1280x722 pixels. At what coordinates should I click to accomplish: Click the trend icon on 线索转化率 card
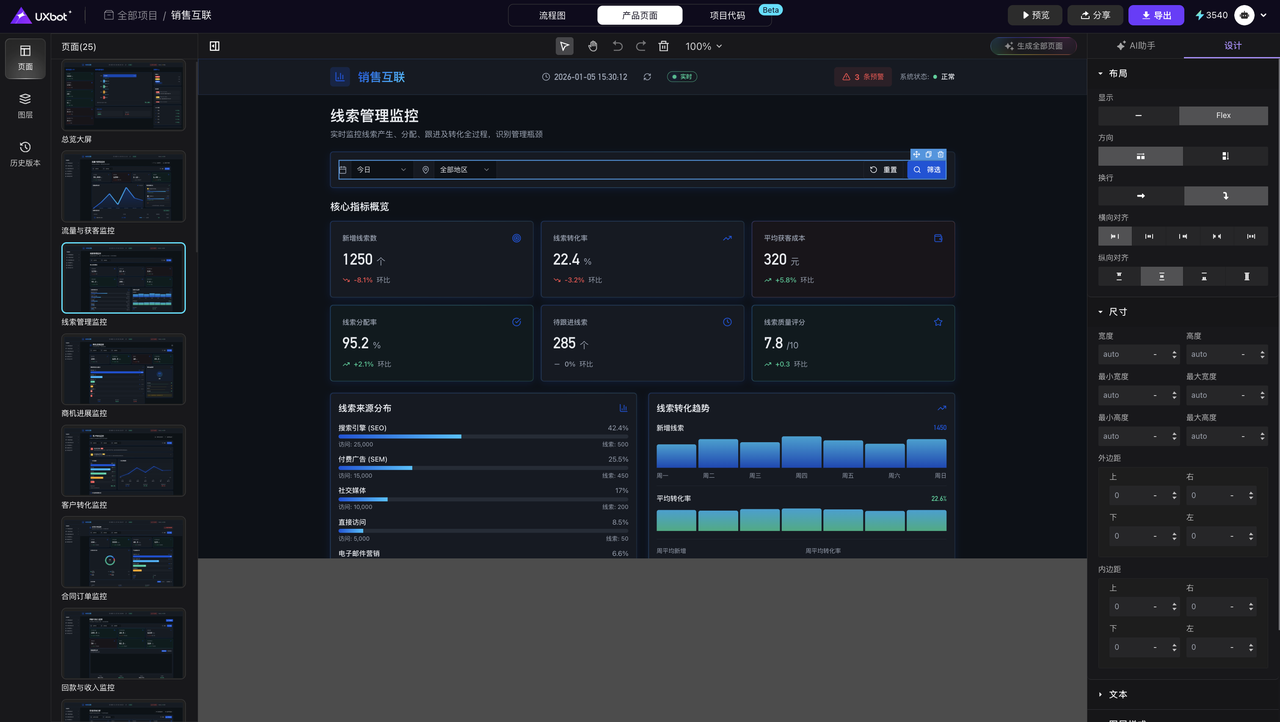[727, 238]
